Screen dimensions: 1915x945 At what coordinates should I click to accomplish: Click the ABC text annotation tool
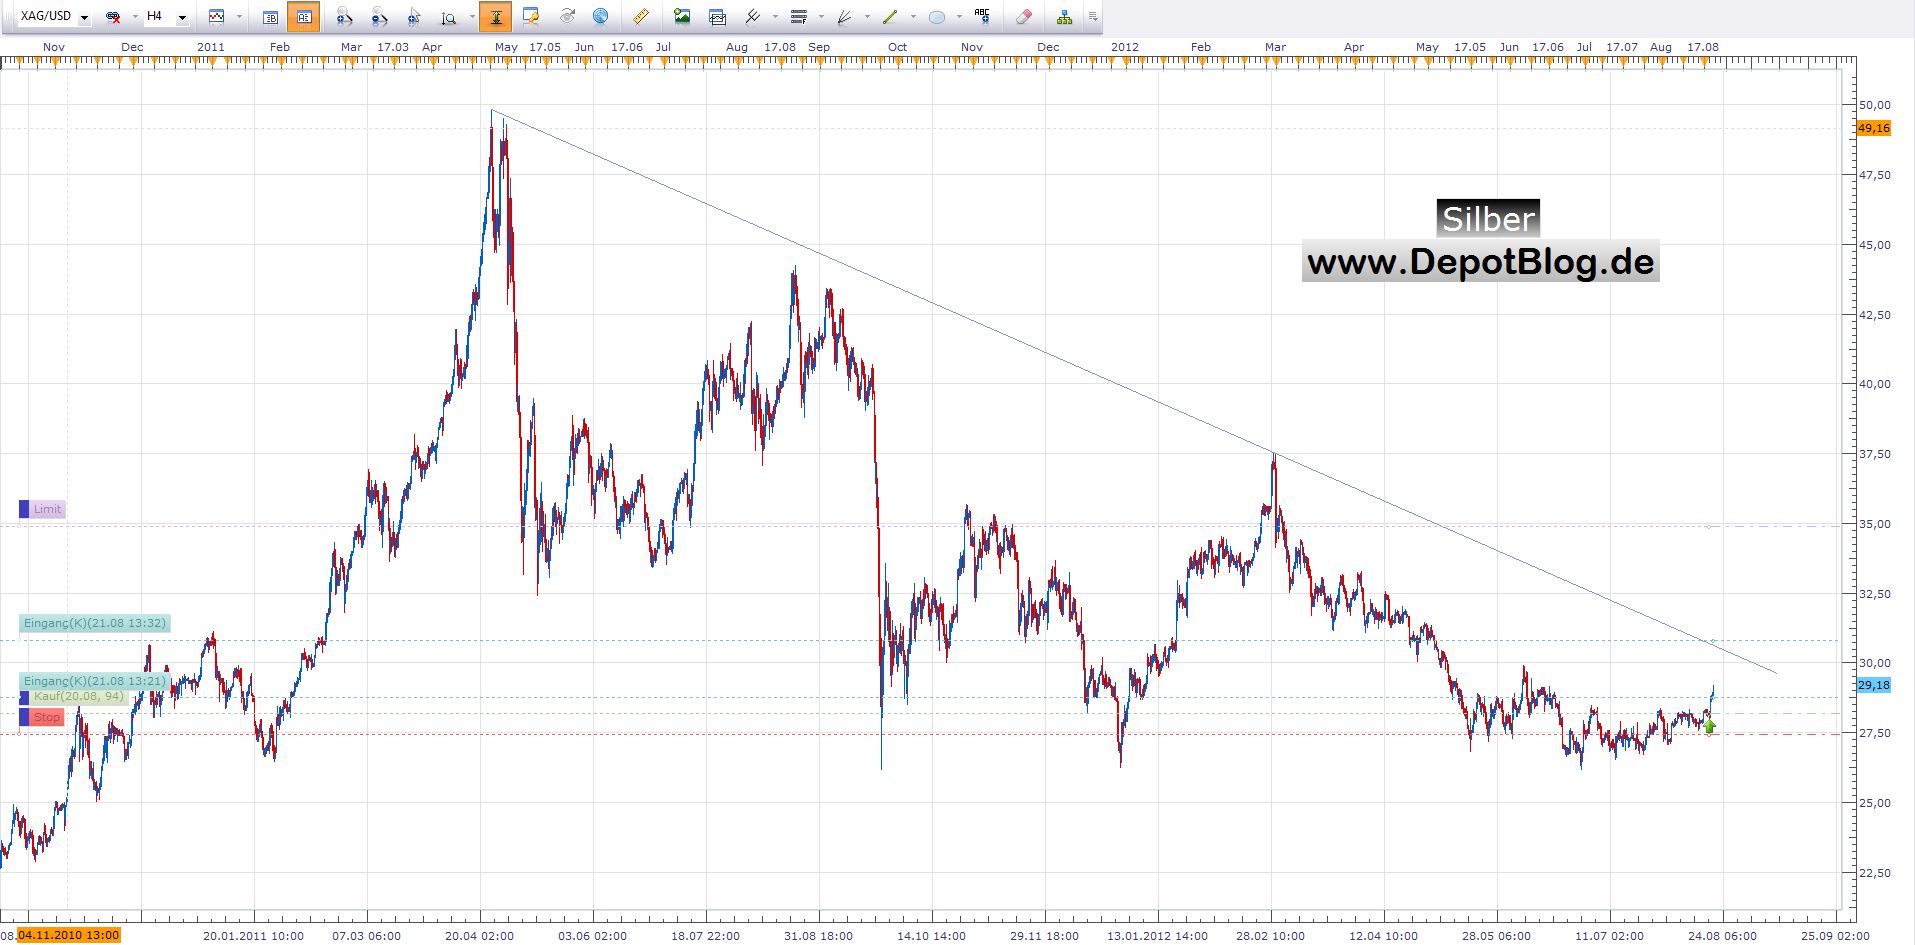coord(982,17)
